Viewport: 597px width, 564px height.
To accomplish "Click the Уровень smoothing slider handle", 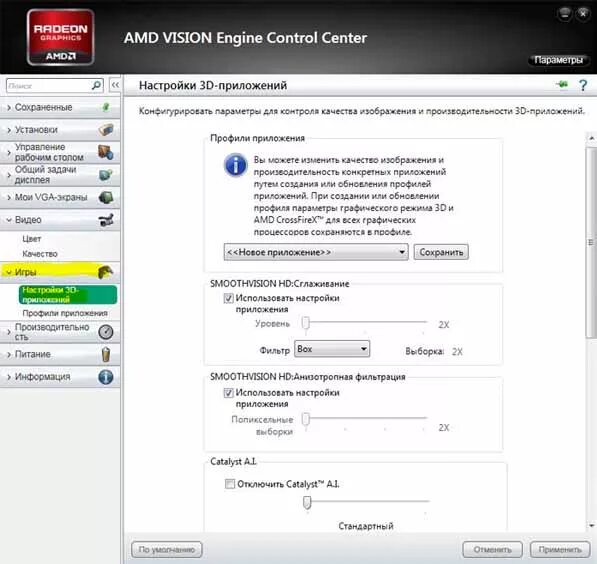I will pos(306,323).
